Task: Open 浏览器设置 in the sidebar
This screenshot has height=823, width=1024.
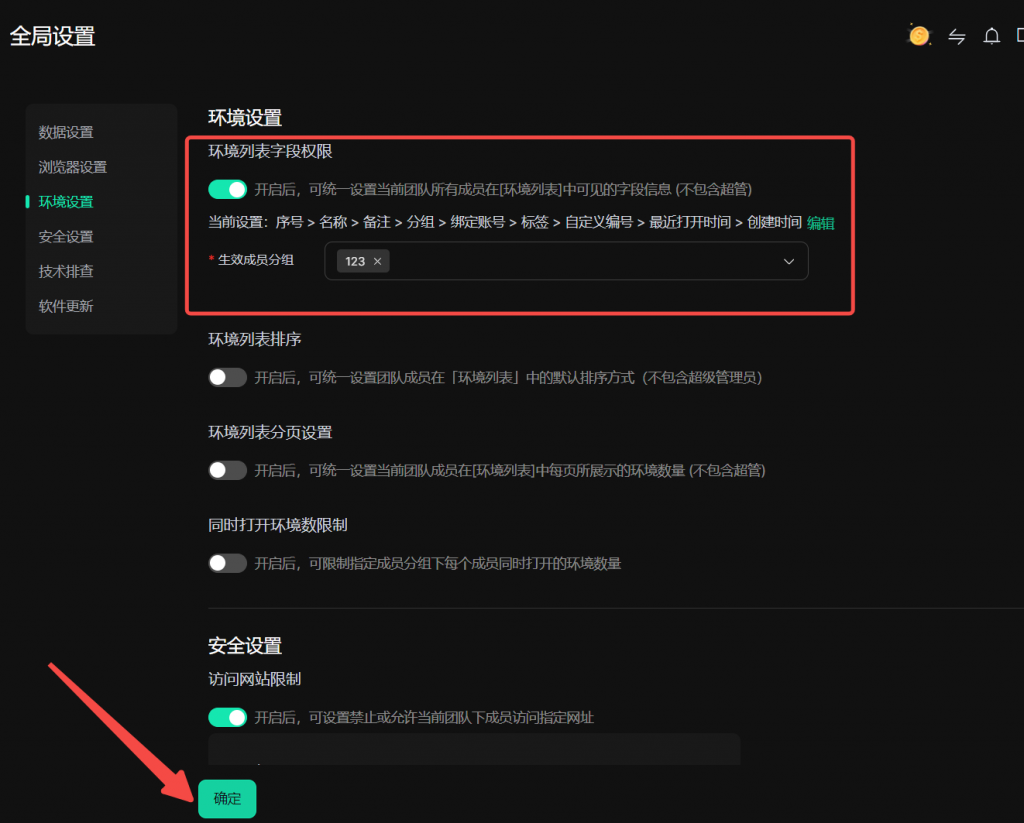Action: 72,167
